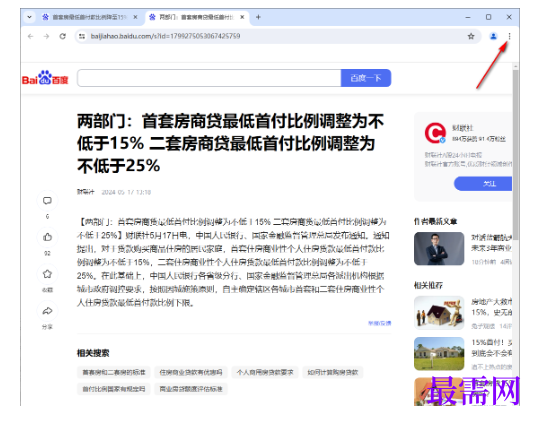Click the profile avatar icon
Viewport: 539px width, 422px height.
coord(493,36)
